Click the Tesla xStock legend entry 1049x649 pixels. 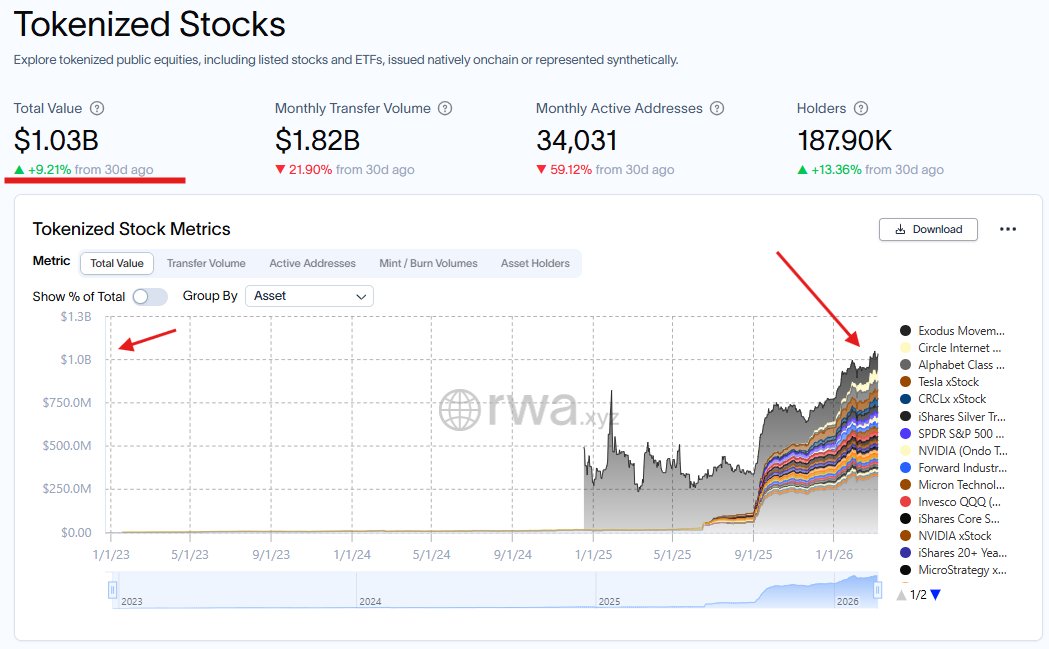tap(941, 382)
